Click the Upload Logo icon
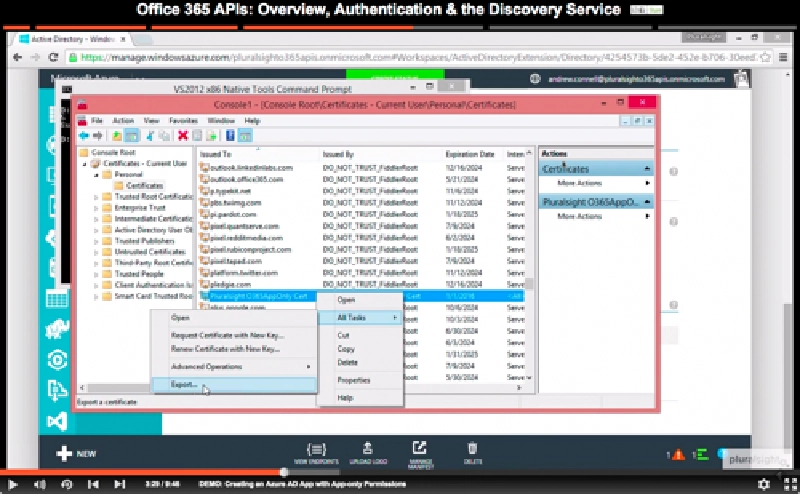800x494 pixels. pyautogui.click(x=368, y=451)
